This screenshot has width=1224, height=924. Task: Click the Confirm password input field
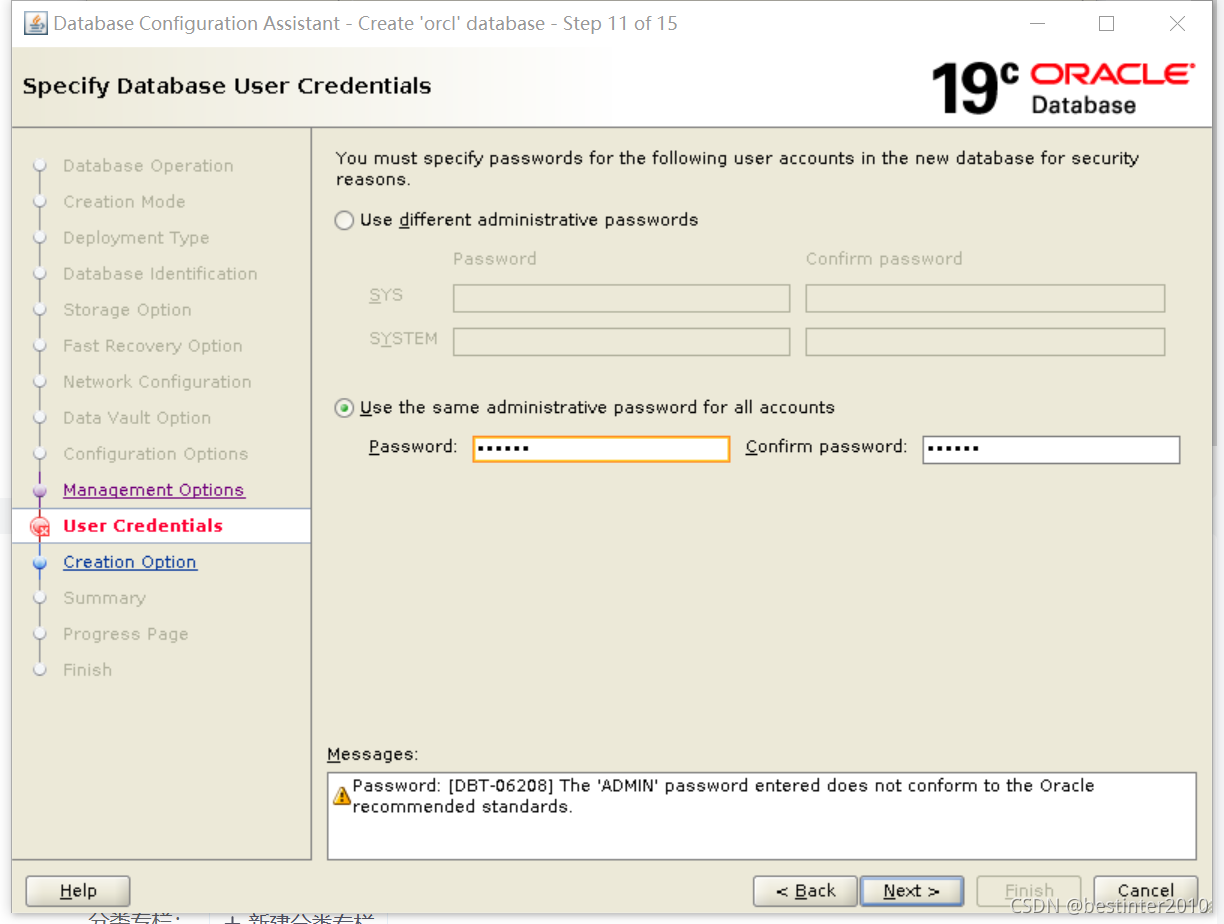click(1051, 449)
